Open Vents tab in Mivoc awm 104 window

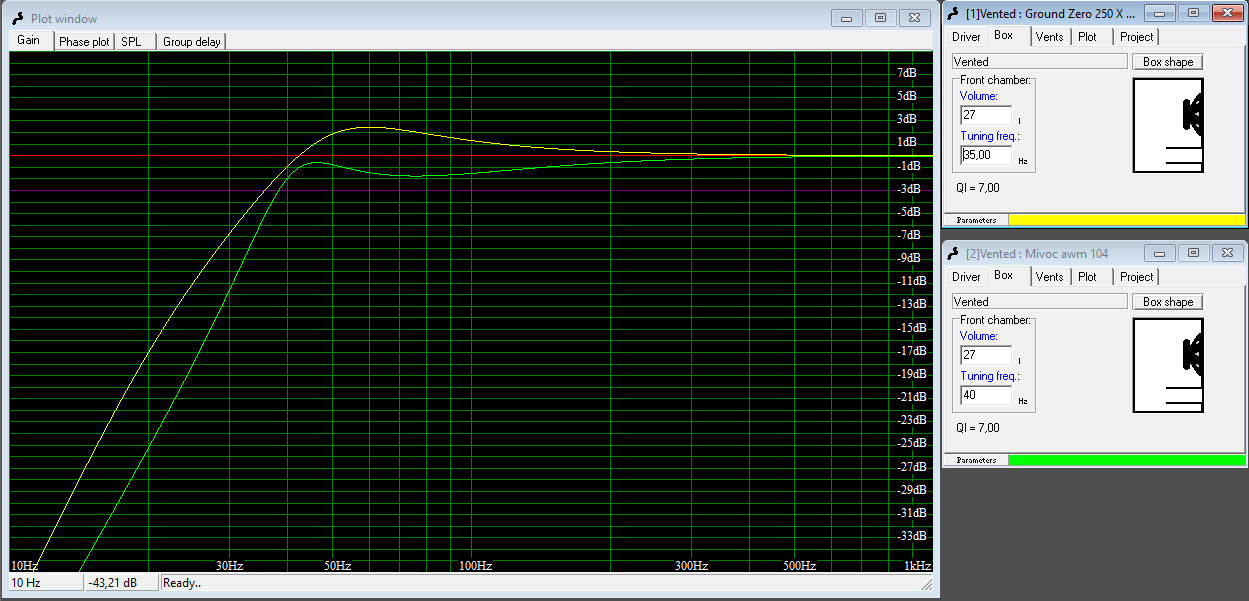[1050, 277]
